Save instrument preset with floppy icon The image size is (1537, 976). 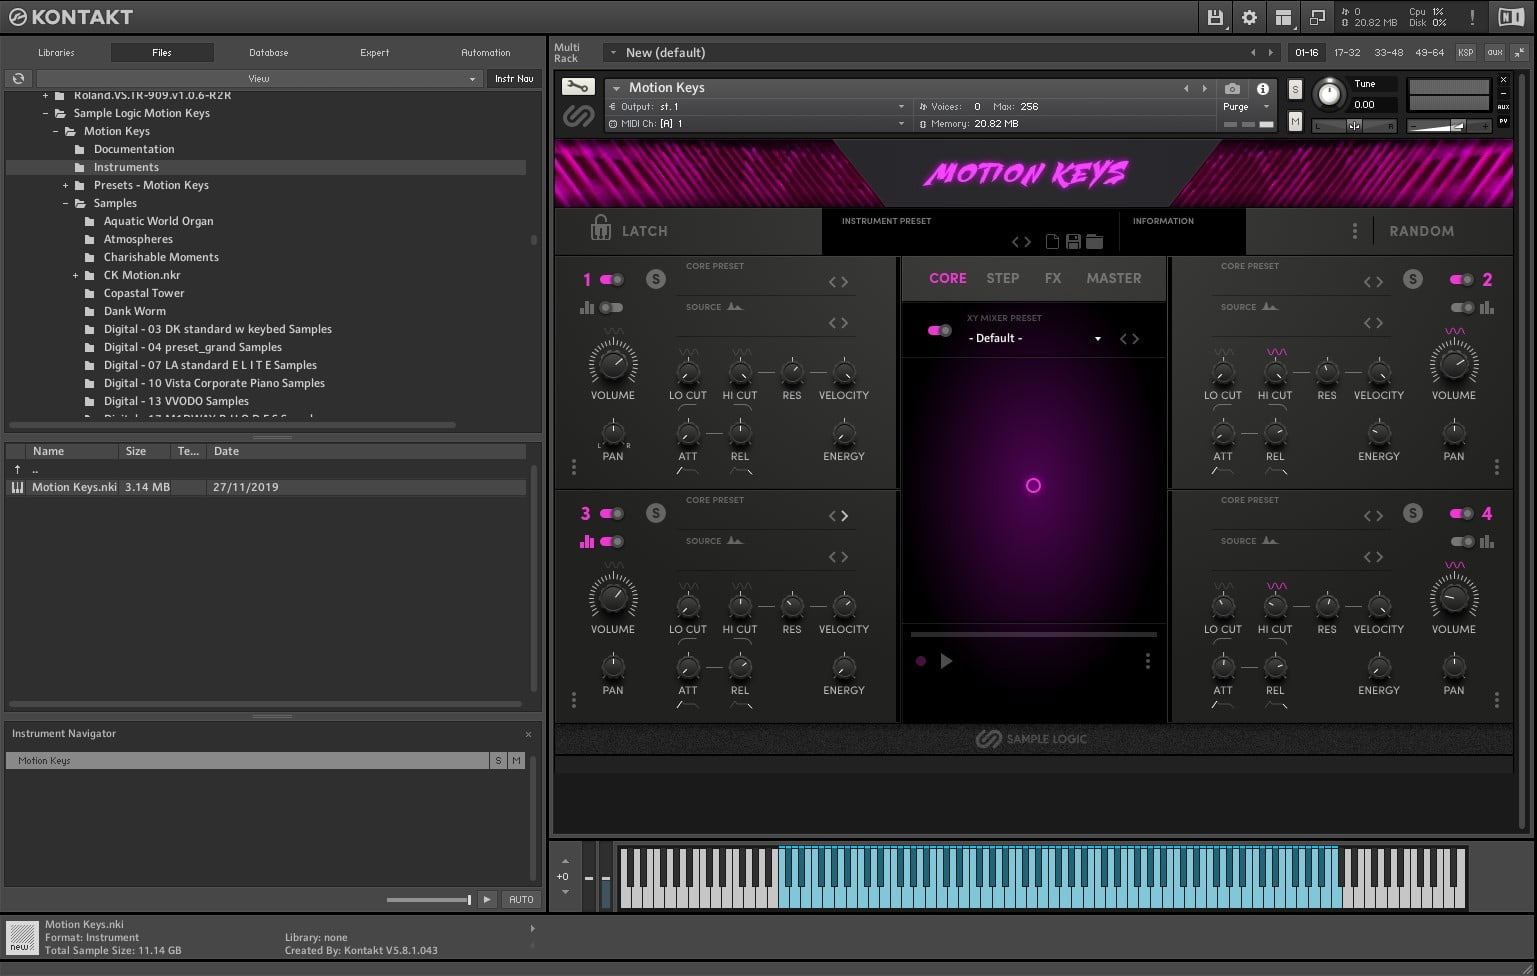click(1073, 241)
